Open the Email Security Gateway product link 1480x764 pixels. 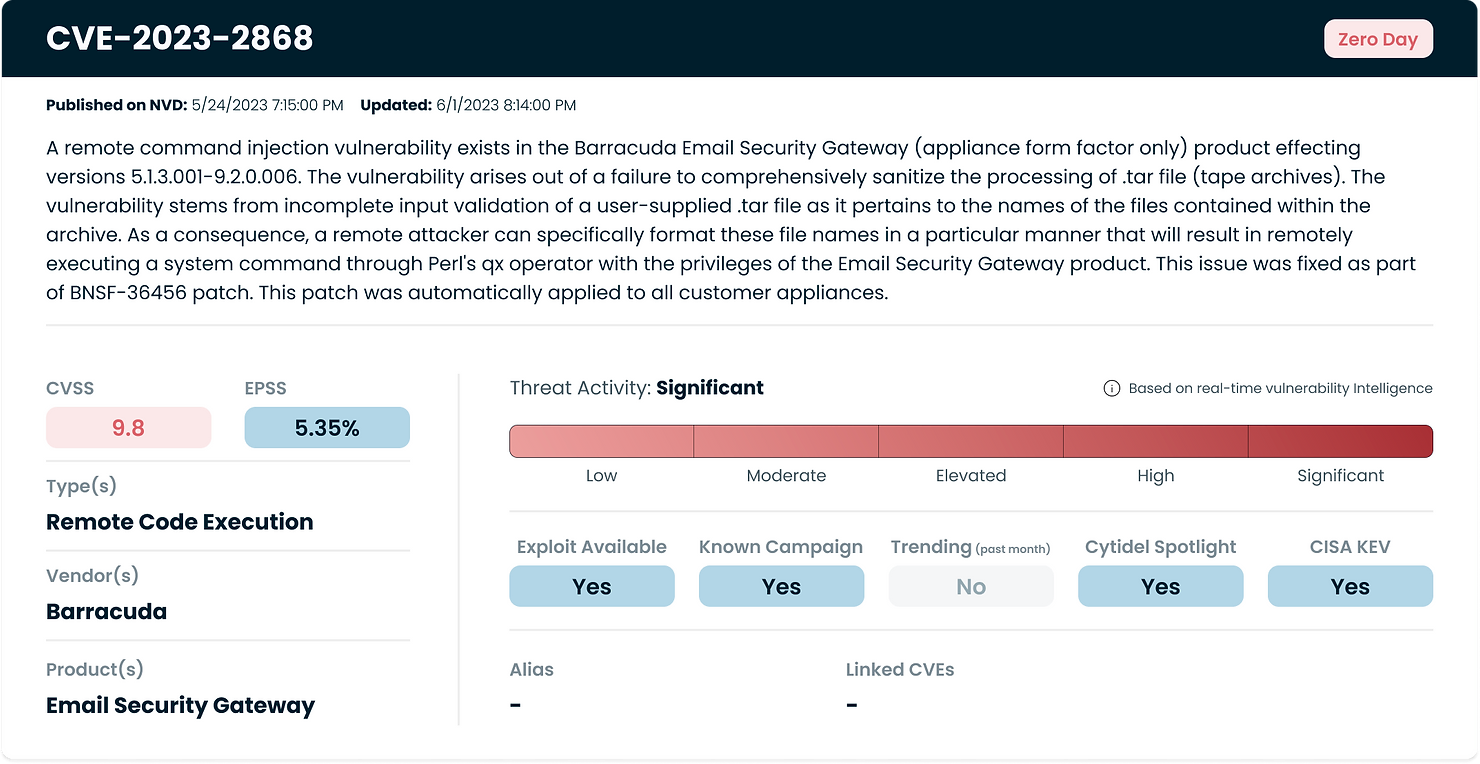point(180,705)
